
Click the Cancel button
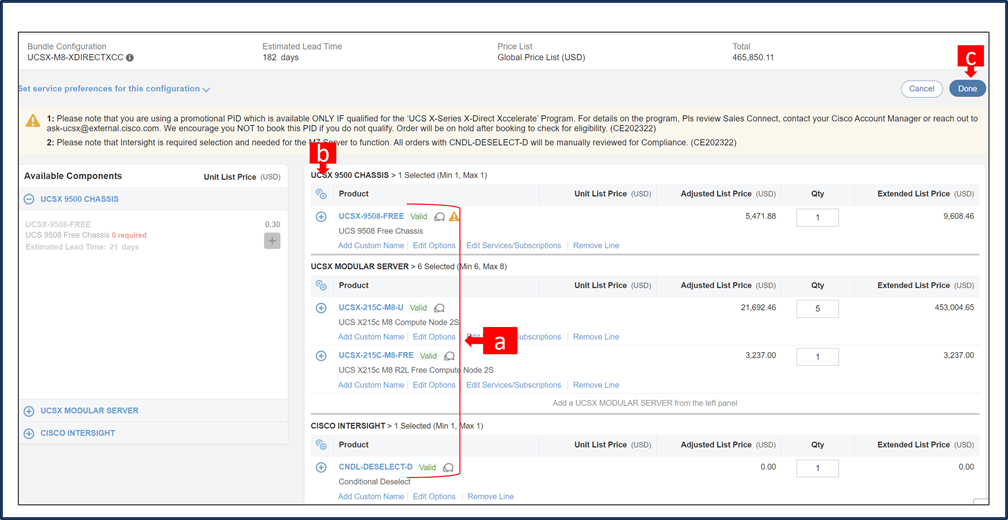click(921, 89)
